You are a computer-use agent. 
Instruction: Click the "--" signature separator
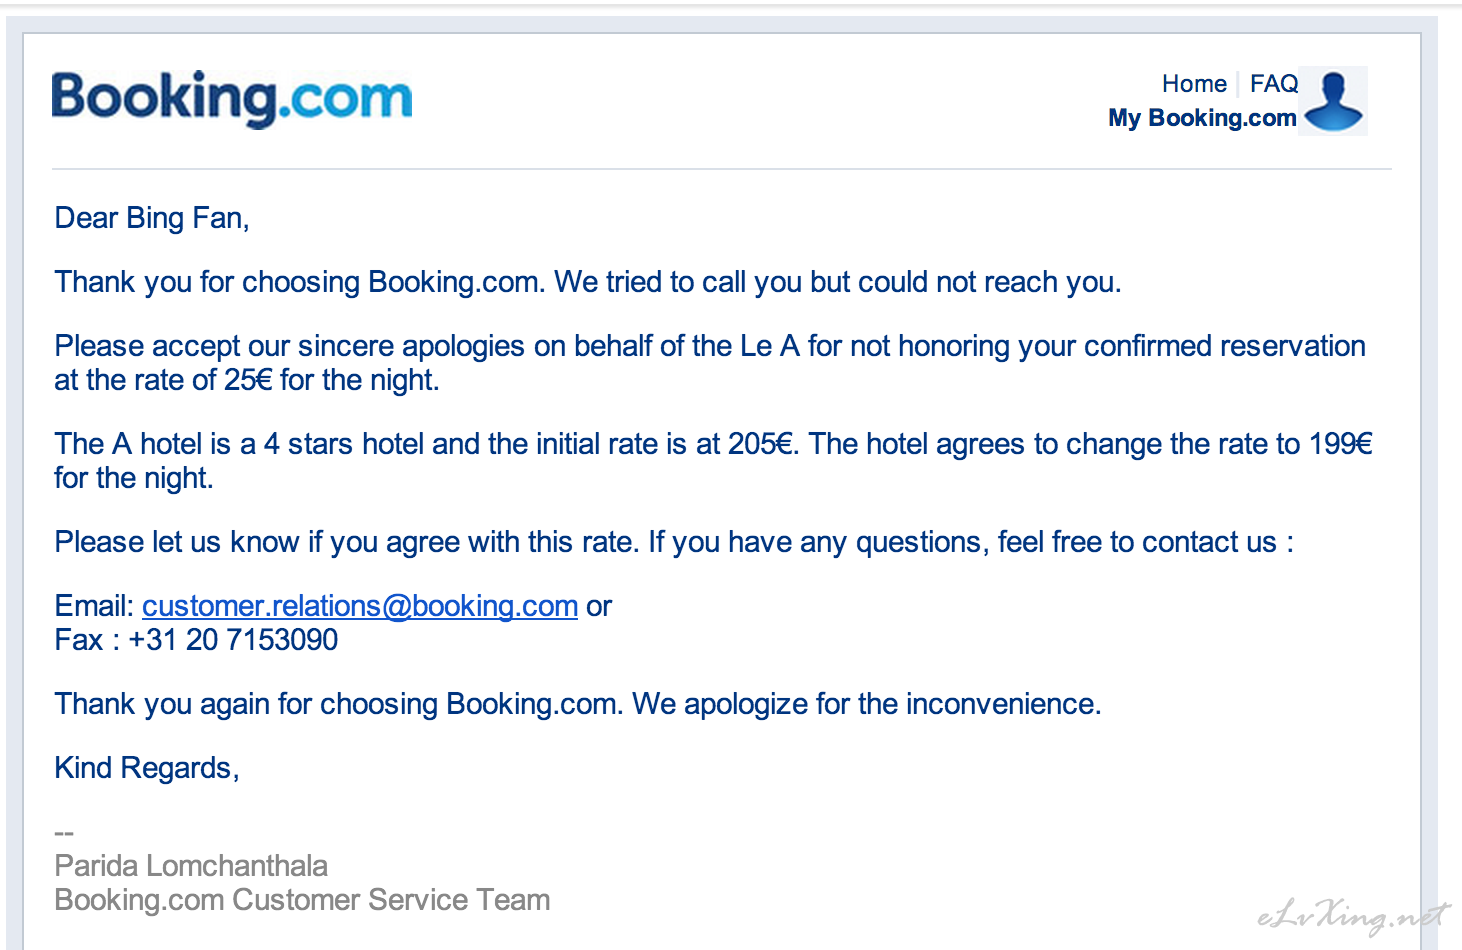click(x=64, y=833)
